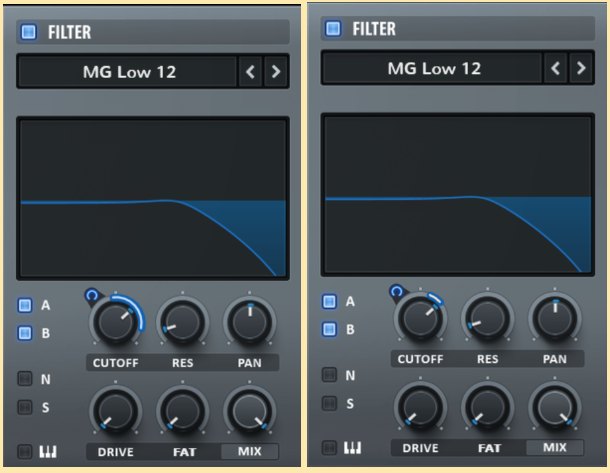Click the filter response graph in left panel
This screenshot has height=473, width=610.
(152, 198)
